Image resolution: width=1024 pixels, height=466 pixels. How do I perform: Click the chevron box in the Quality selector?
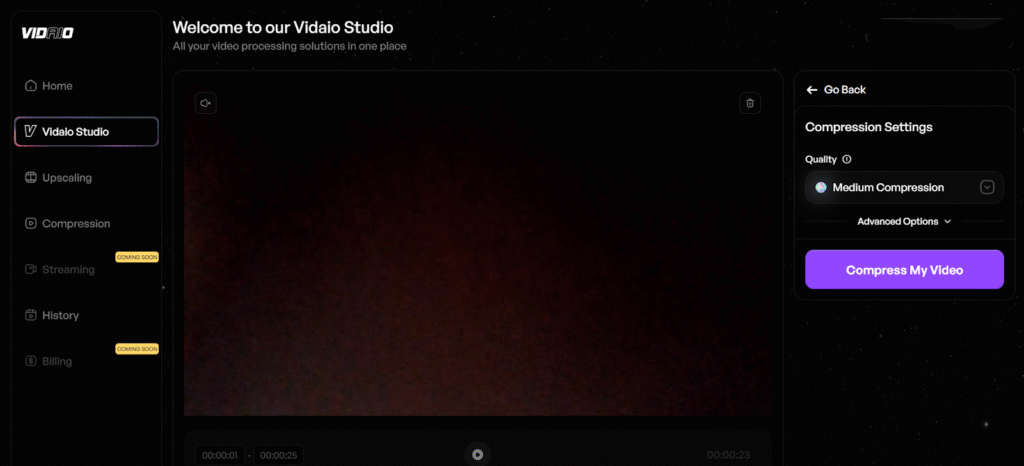tap(987, 187)
